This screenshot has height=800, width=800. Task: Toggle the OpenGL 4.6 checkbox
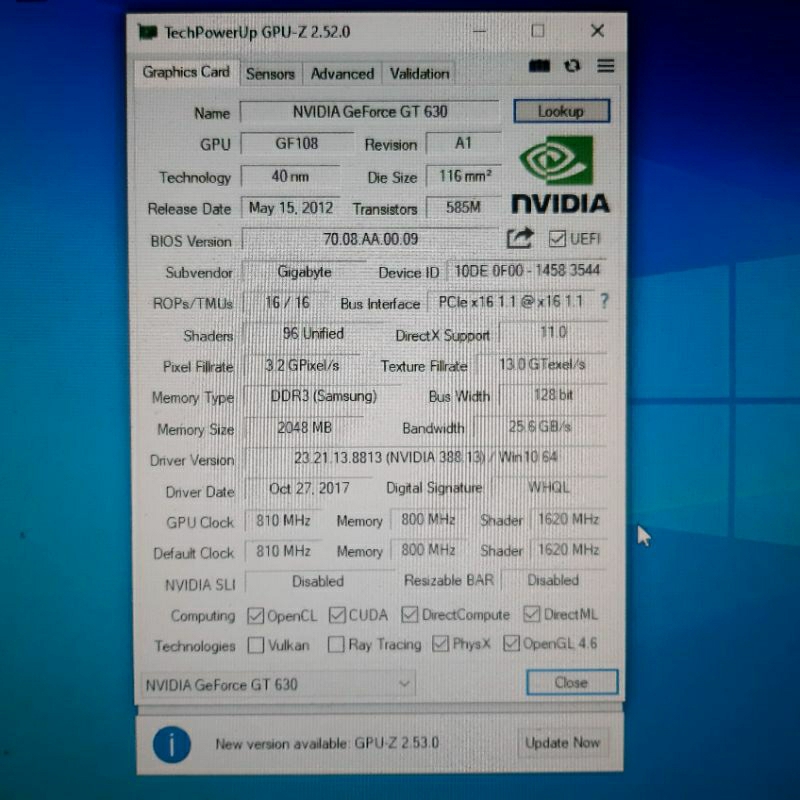(511, 643)
